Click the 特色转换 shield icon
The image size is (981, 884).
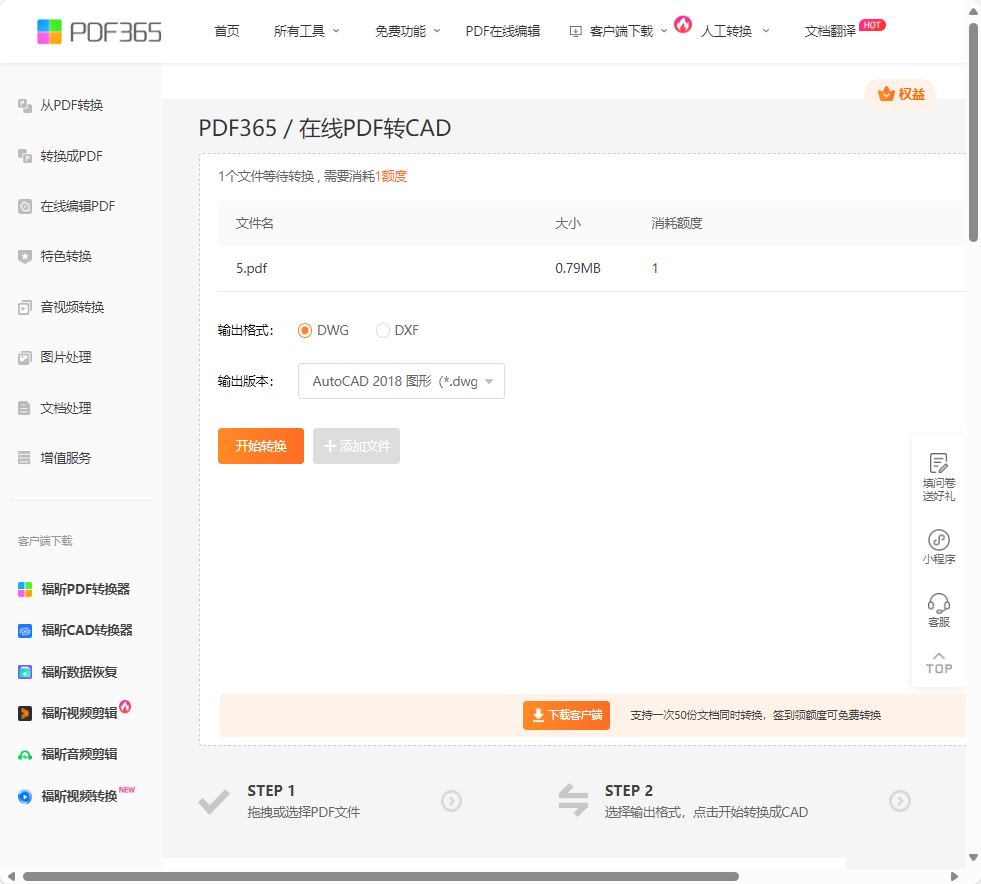25,257
